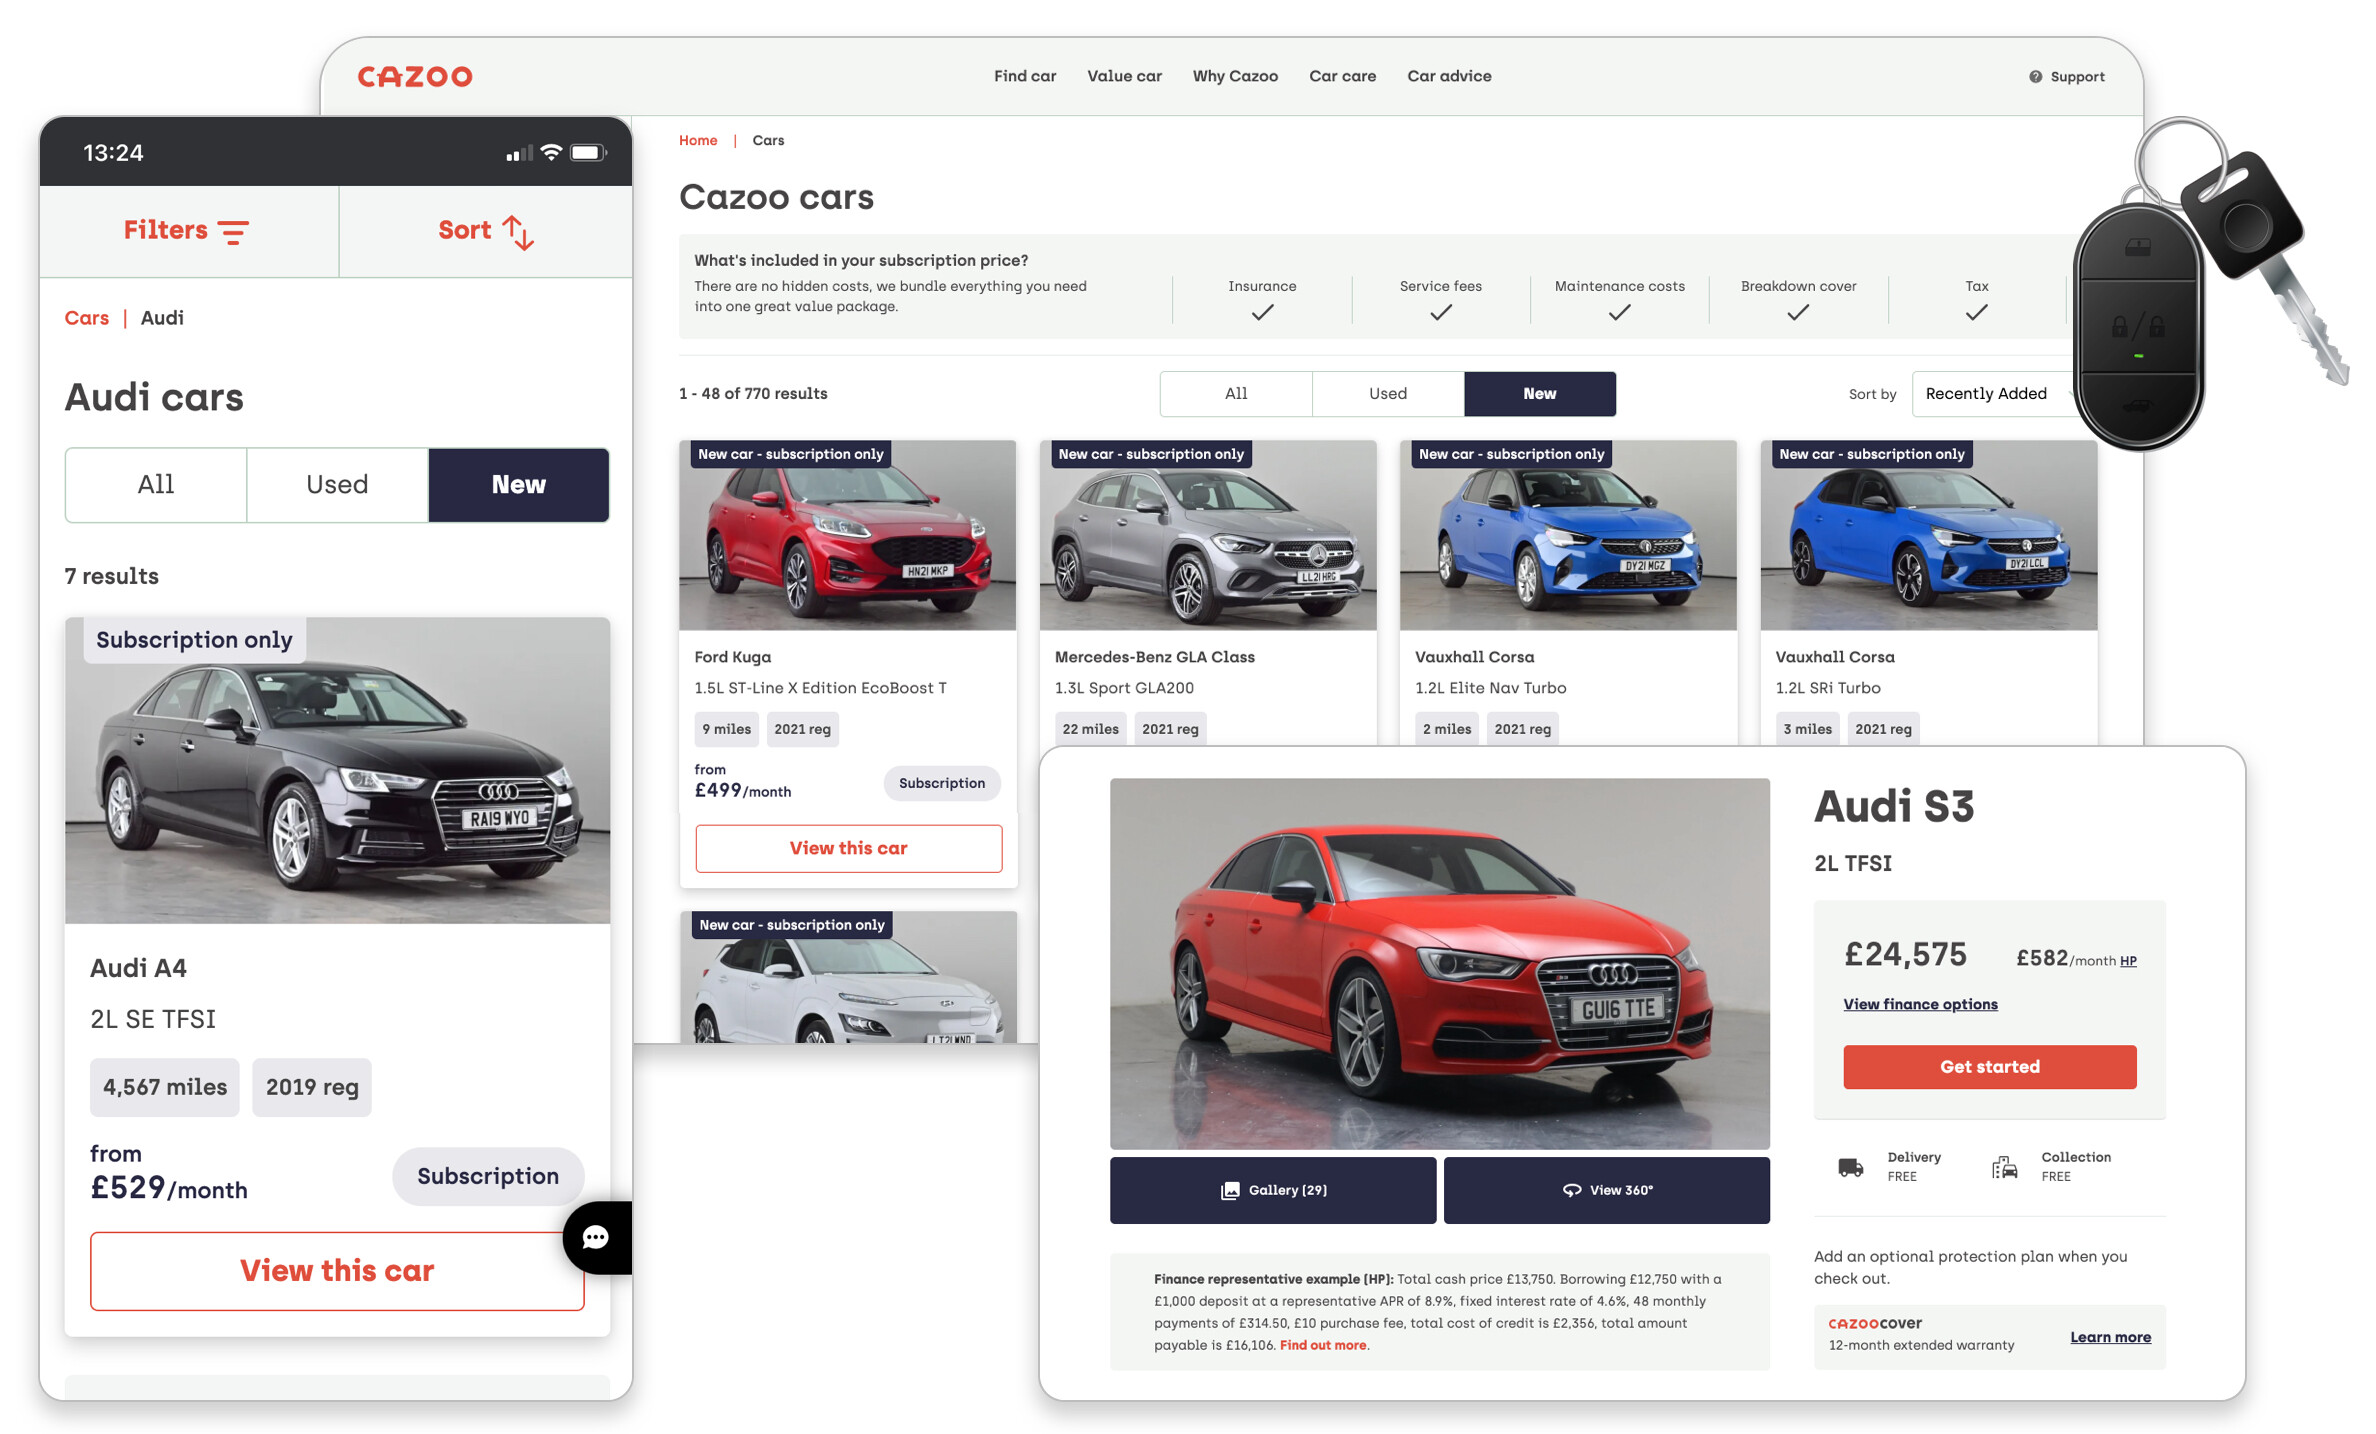
Task: Tap the signal strength icon on phone
Action: [519, 153]
